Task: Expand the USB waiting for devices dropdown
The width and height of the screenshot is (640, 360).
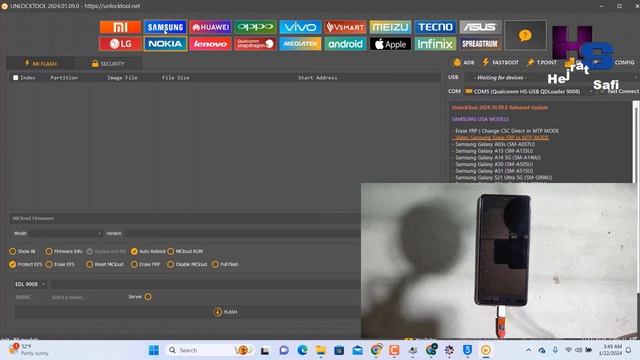Action: pos(552,78)
